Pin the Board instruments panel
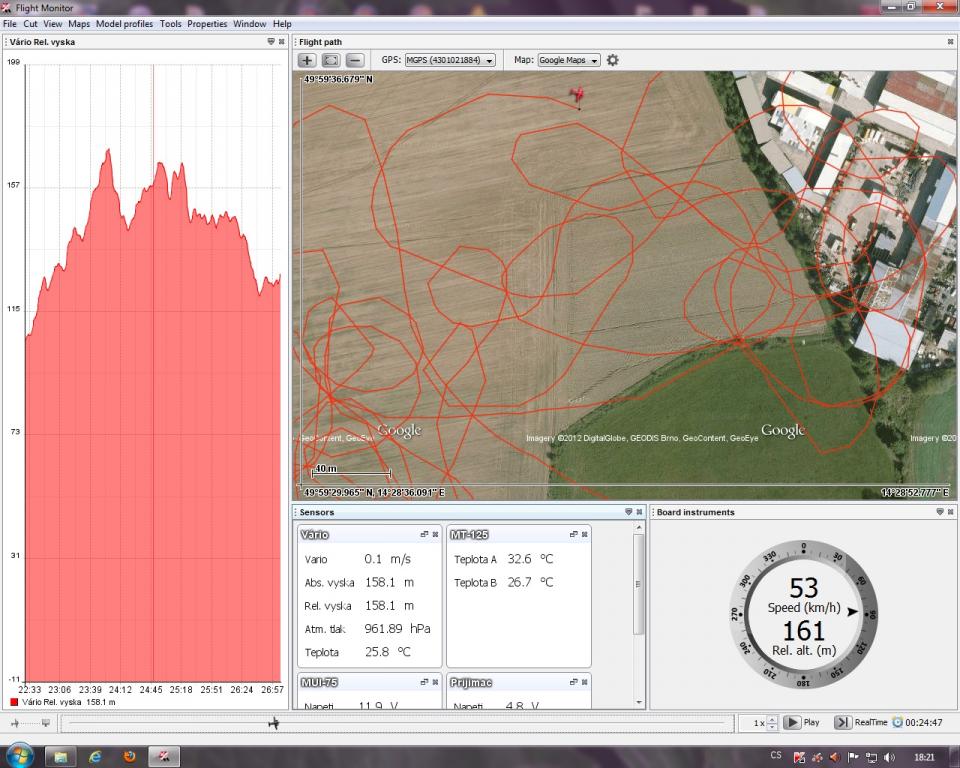Viewport: 960px width, 768px height. click(x=939, y=512)
